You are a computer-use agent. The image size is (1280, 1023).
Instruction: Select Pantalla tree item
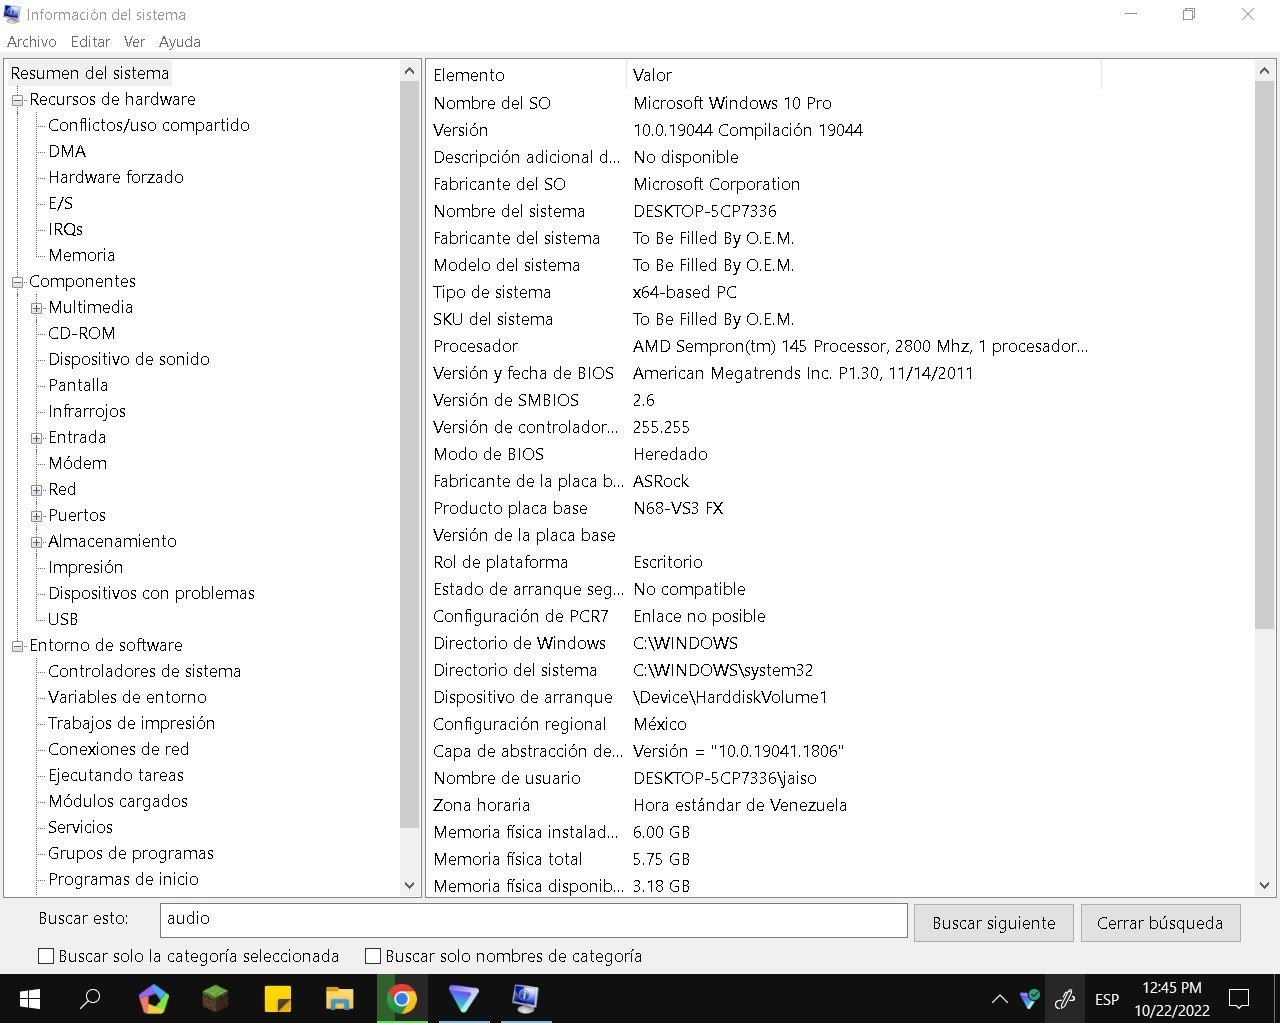[x=78, y=385]
